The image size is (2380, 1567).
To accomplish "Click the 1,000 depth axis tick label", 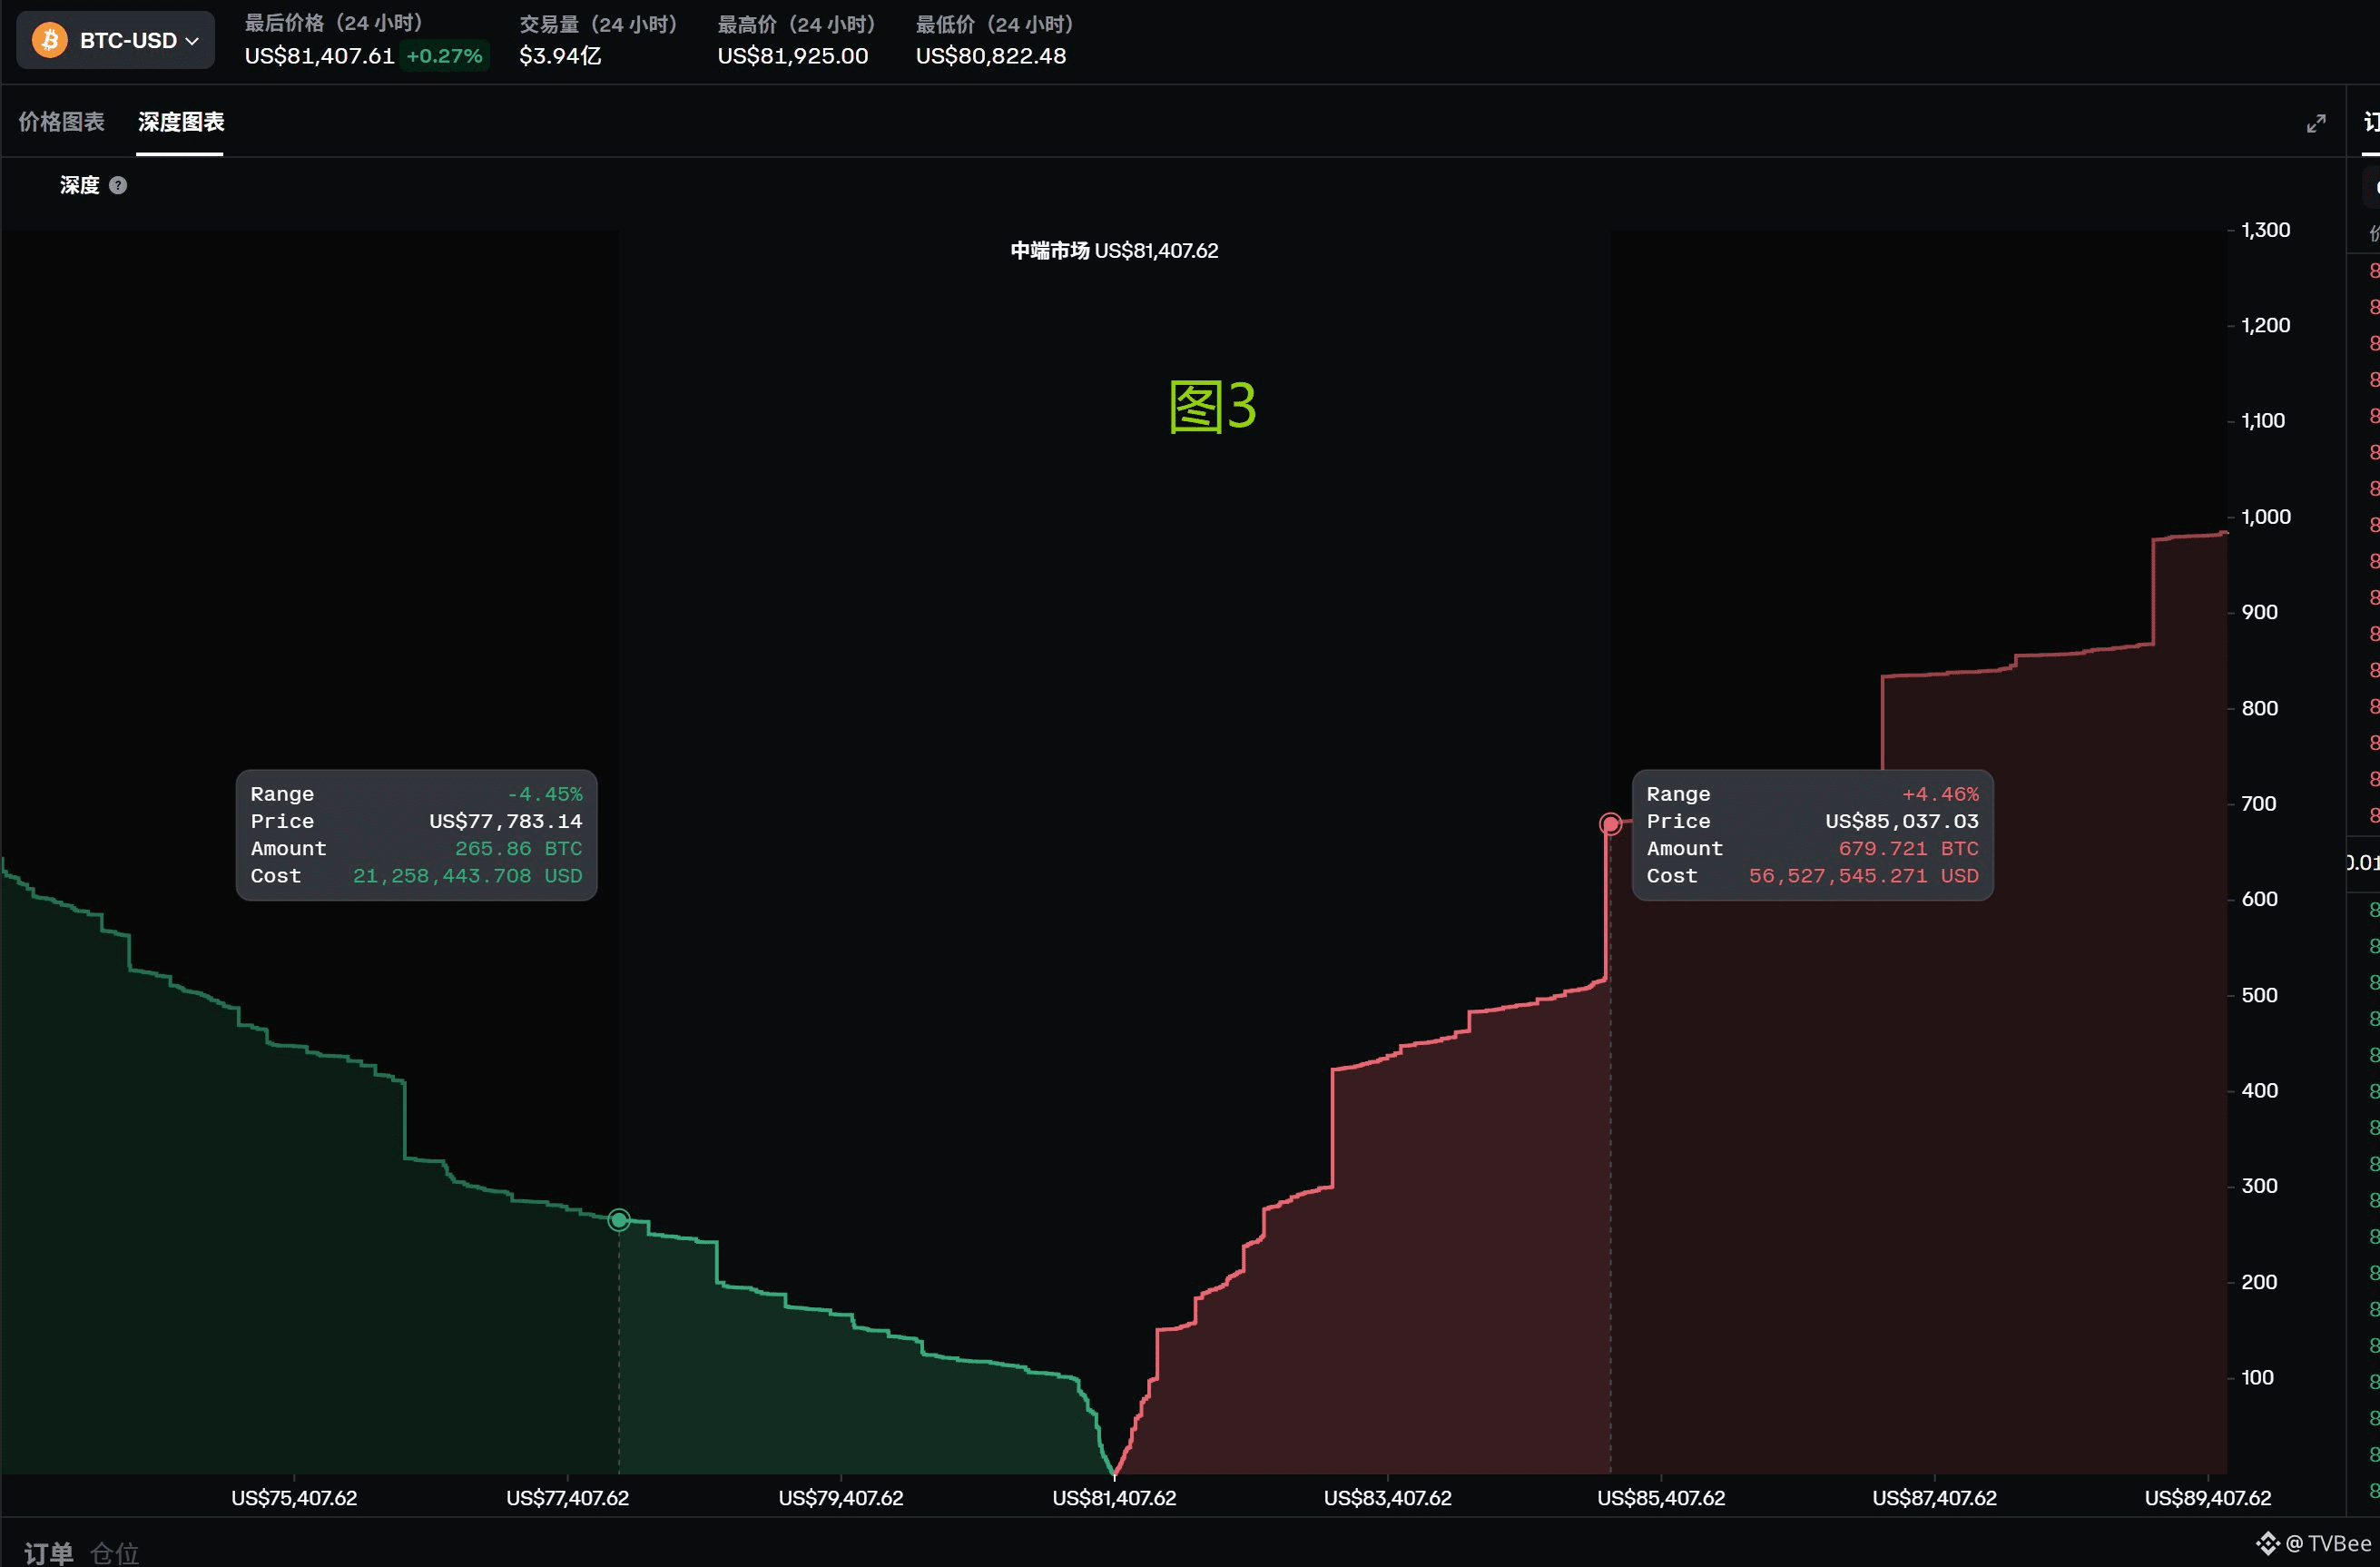I will [x=2265, y=517].
